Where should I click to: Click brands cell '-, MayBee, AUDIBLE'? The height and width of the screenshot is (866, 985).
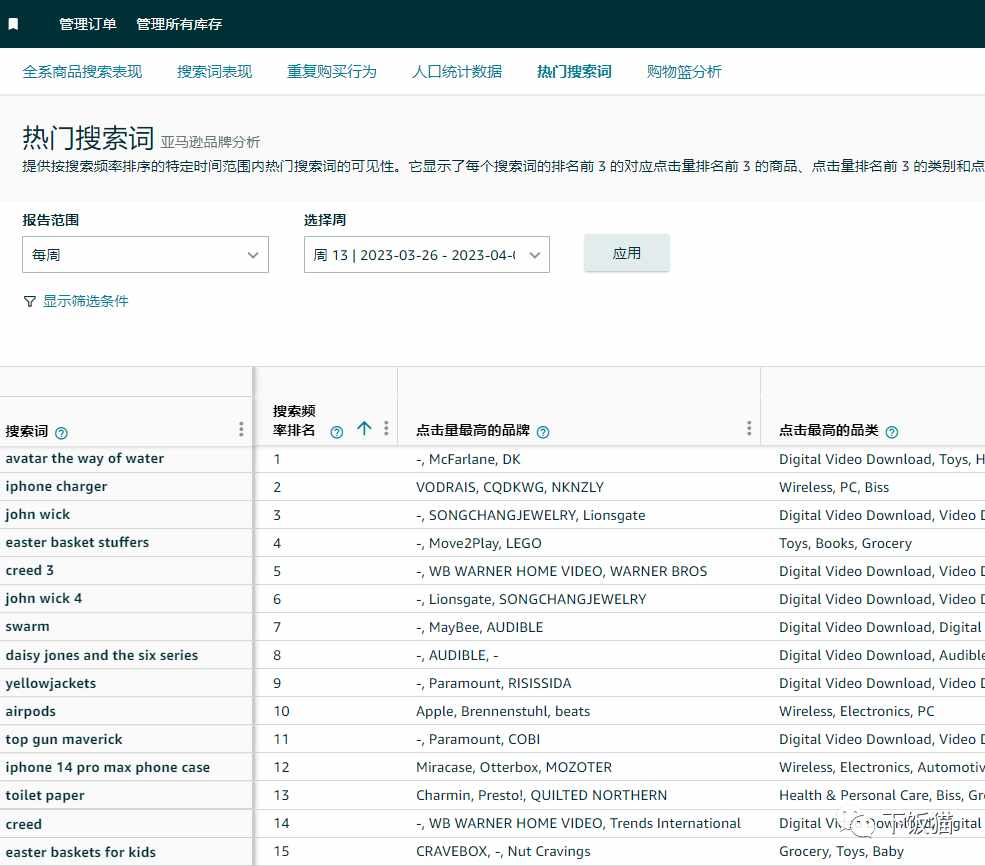(480, 627)
